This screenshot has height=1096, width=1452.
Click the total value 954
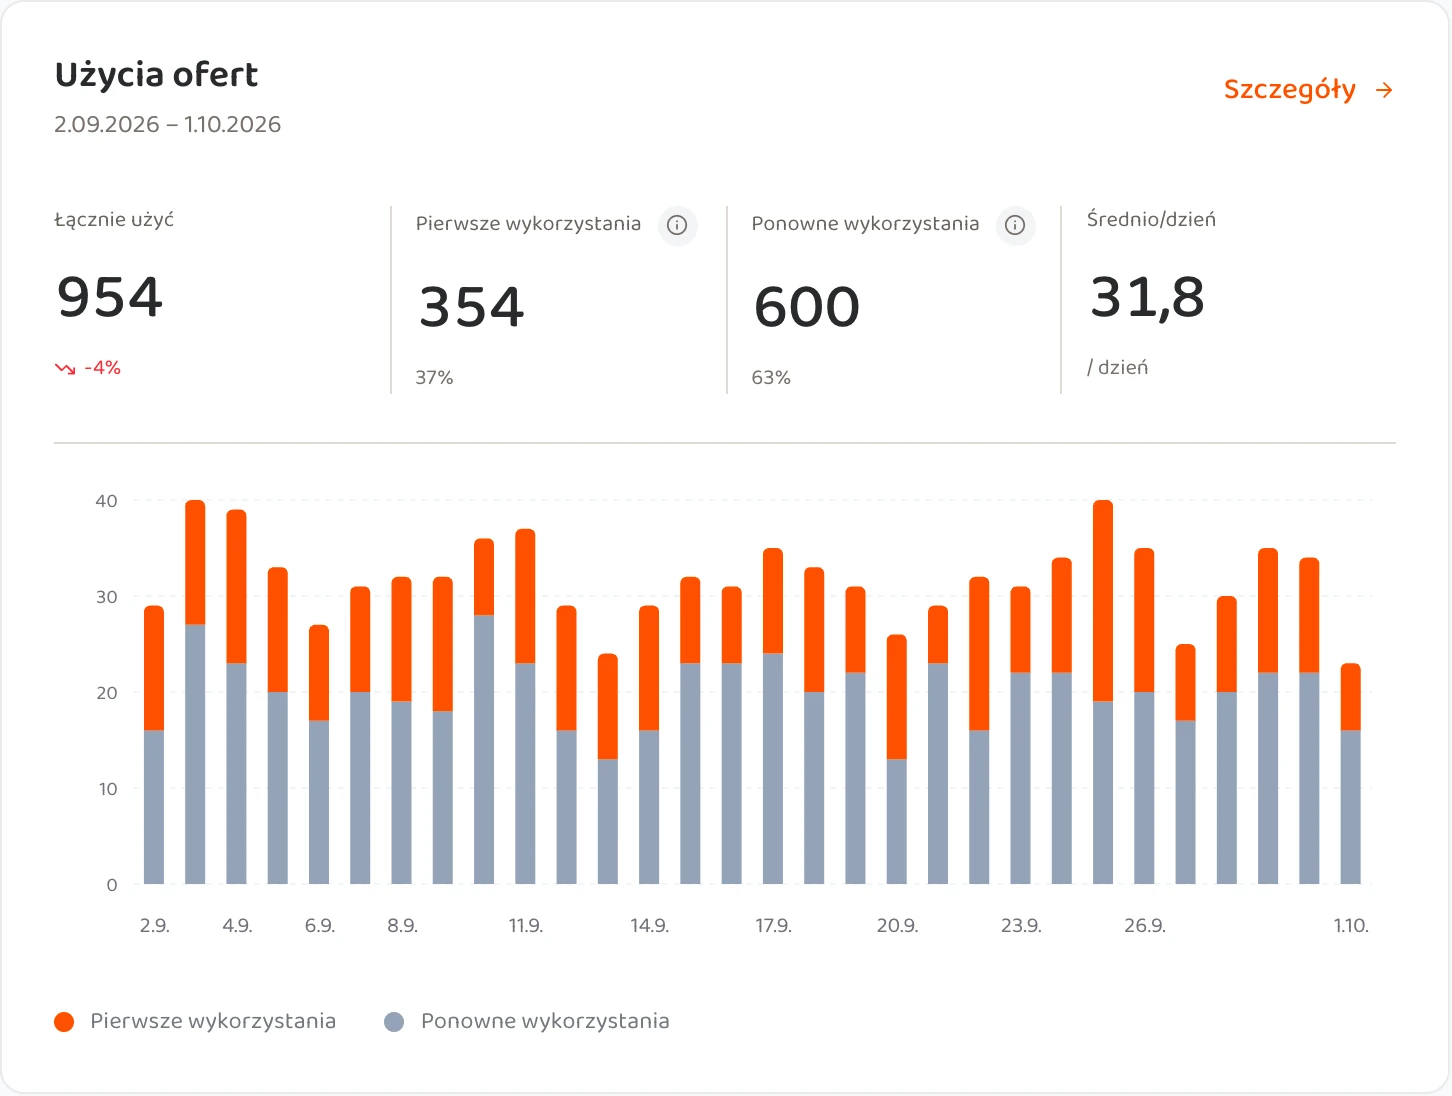[x=110, y=297]
